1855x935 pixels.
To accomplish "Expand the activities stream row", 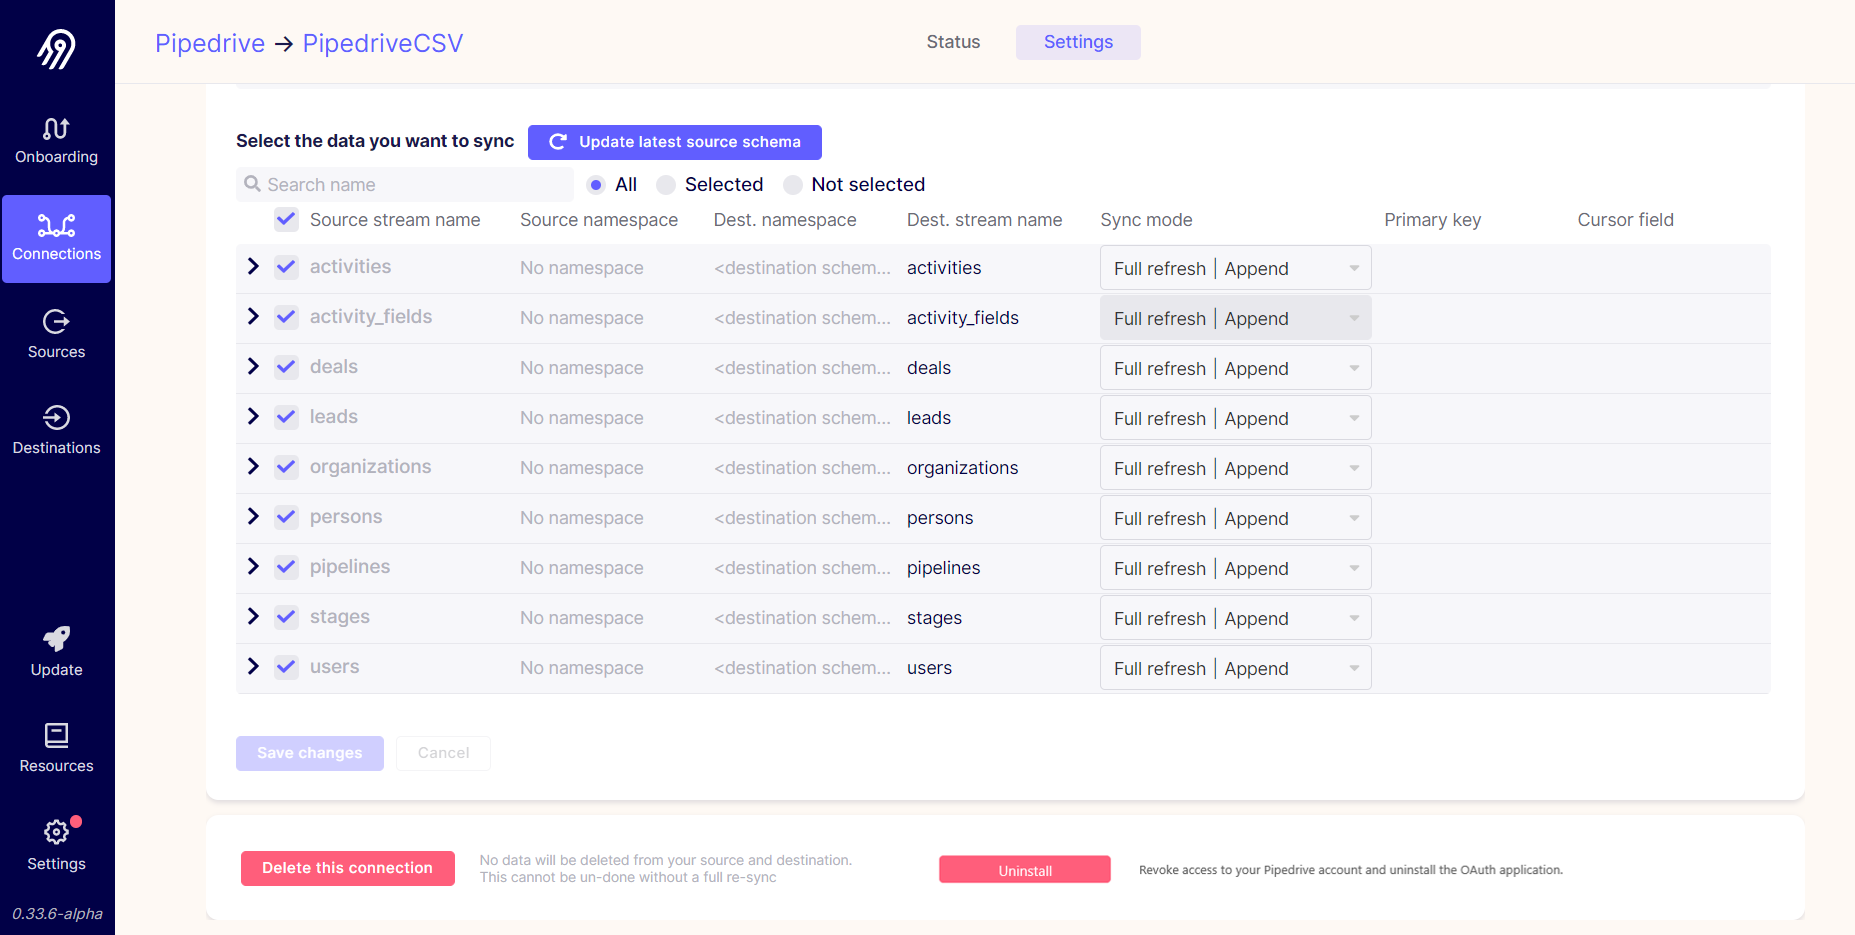I will tap(253, 267).
